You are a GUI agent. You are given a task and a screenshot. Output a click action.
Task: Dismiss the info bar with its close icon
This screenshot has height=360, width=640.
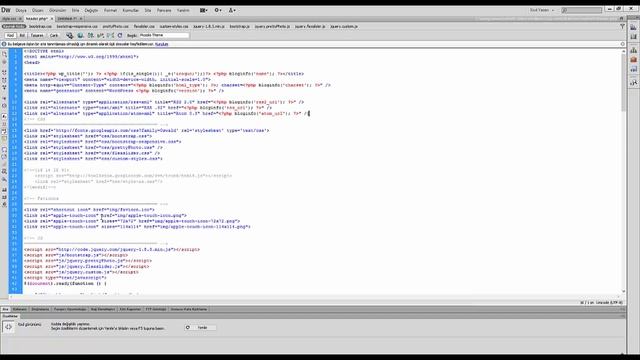(622, 44)
